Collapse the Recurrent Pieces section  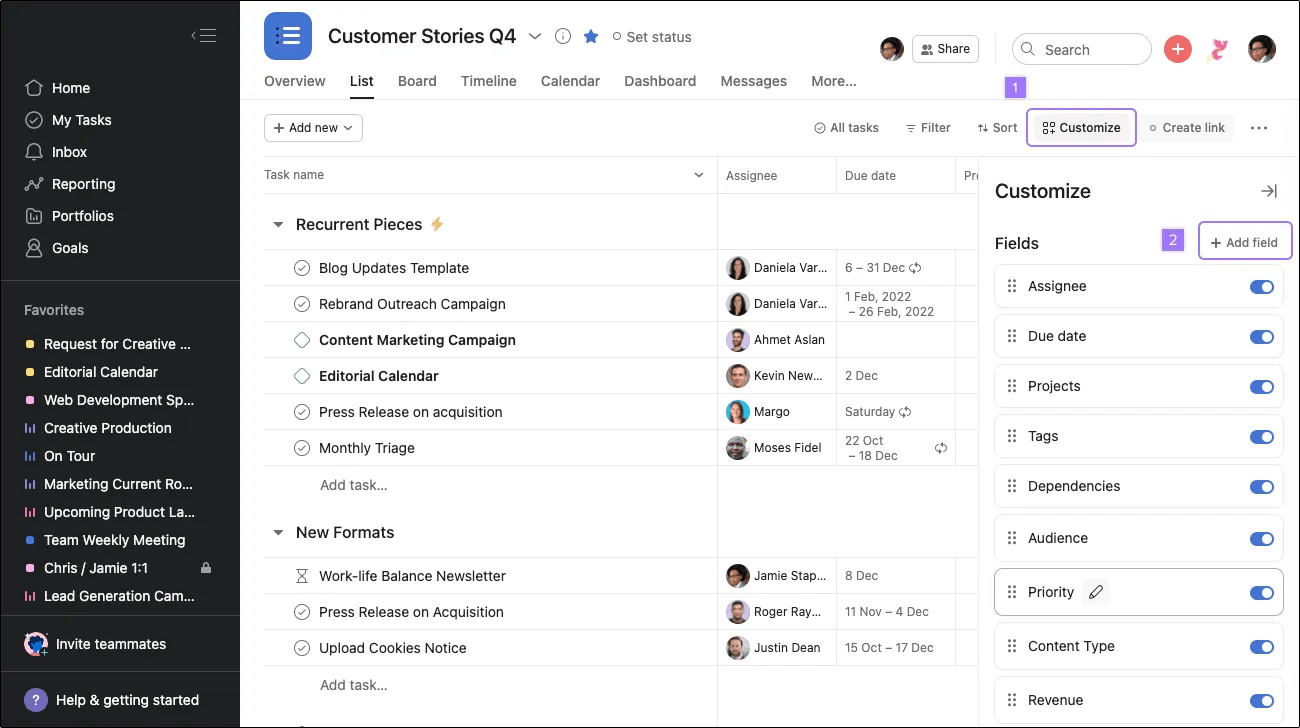tap(278, 225)
